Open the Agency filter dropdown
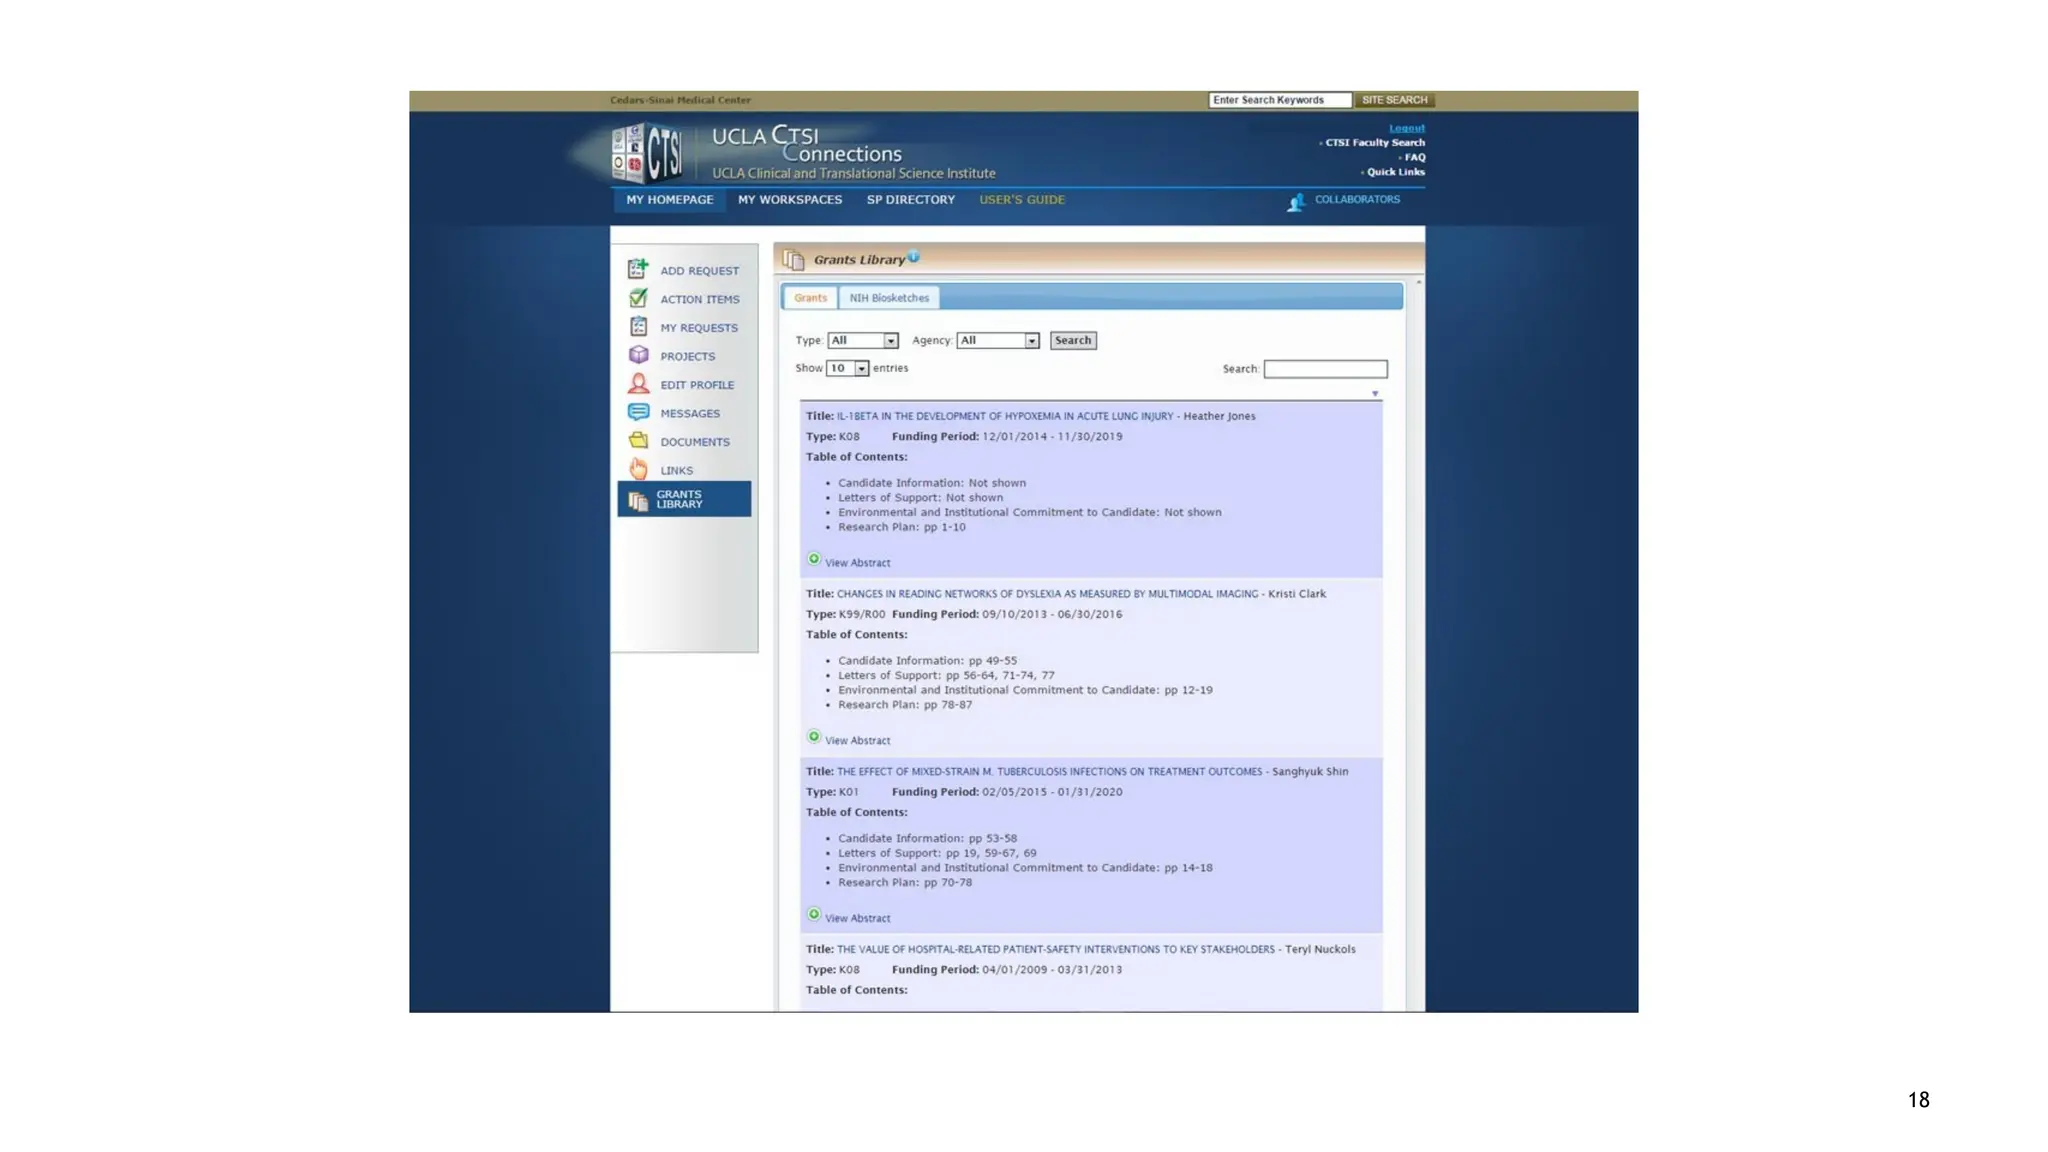Image resolution: width=2048 pixels, height=1152 pixels. [x=997, y=341]
